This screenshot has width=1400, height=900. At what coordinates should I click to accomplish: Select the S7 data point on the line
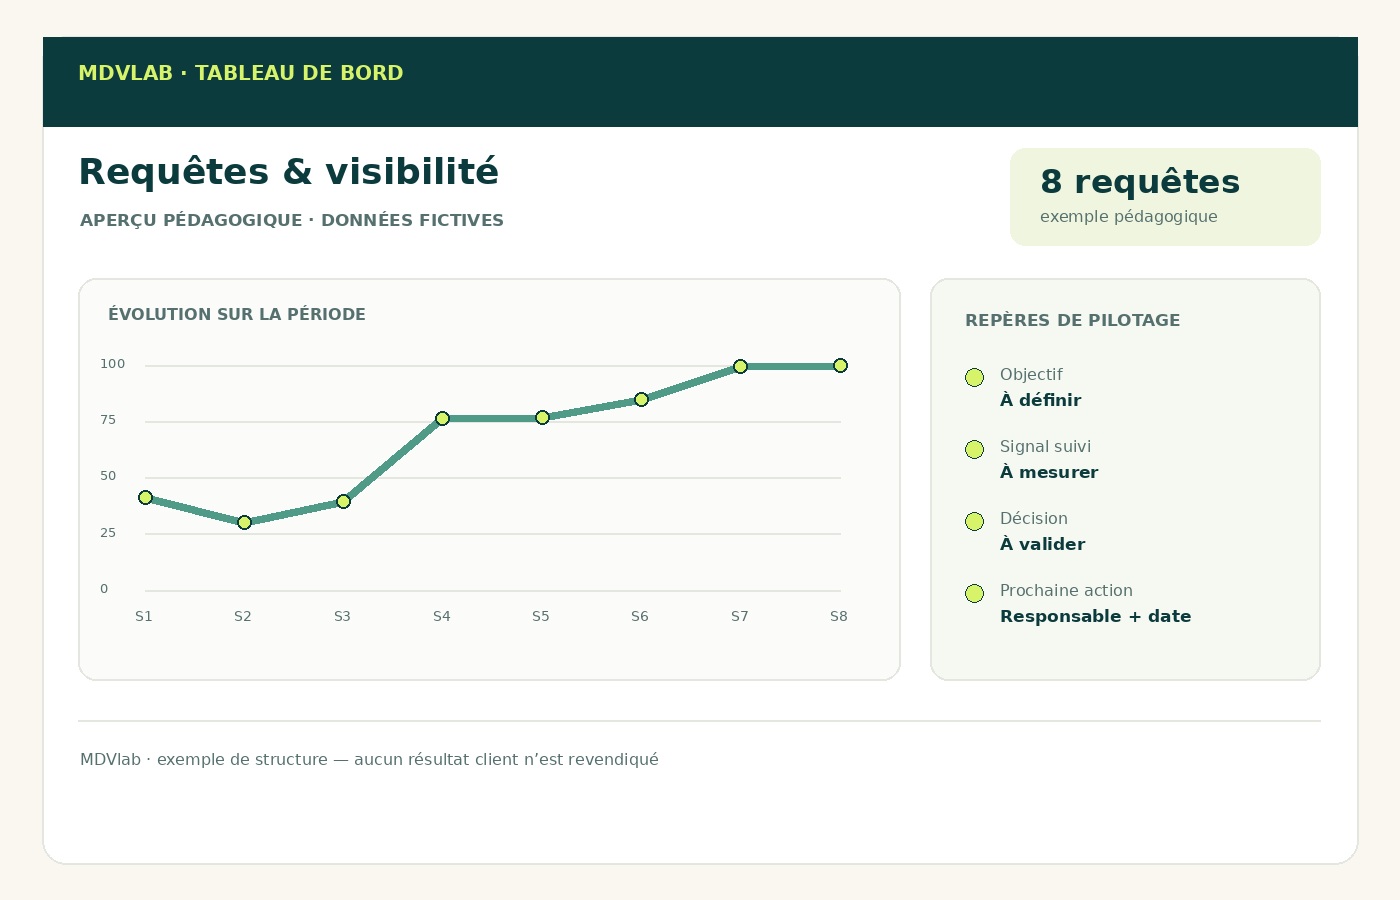coord(740,366)
